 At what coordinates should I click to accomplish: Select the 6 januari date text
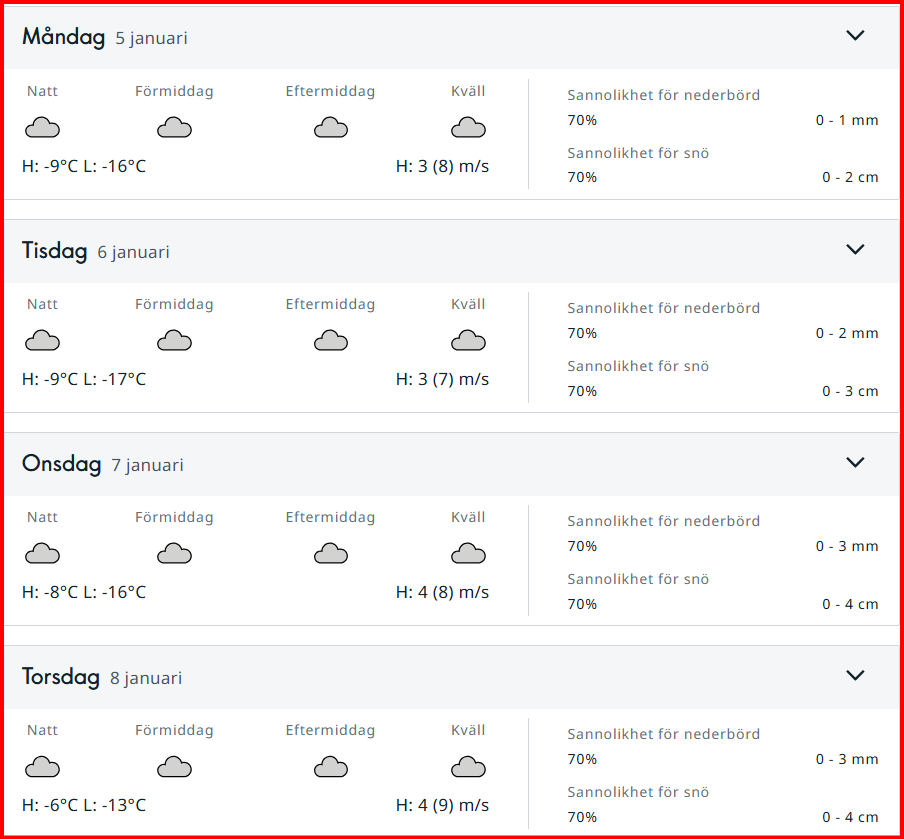[x=134, y=252]
